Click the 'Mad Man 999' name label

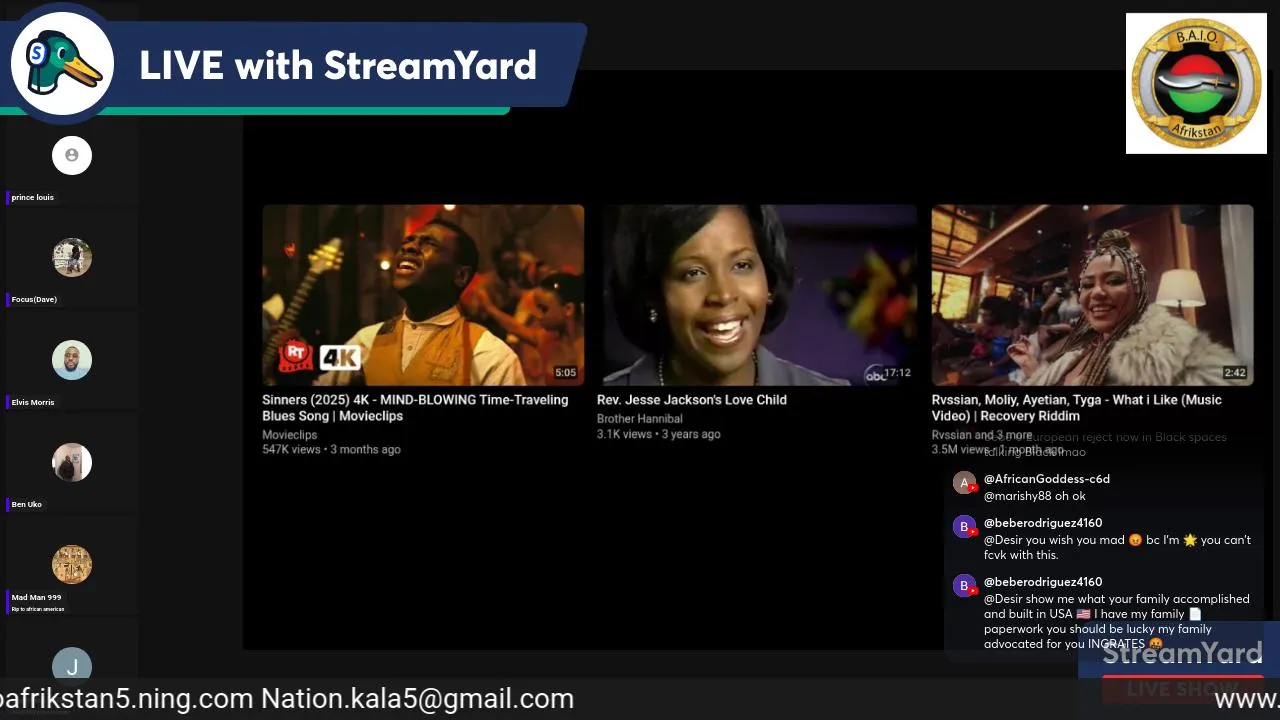(x=36, y=598)
